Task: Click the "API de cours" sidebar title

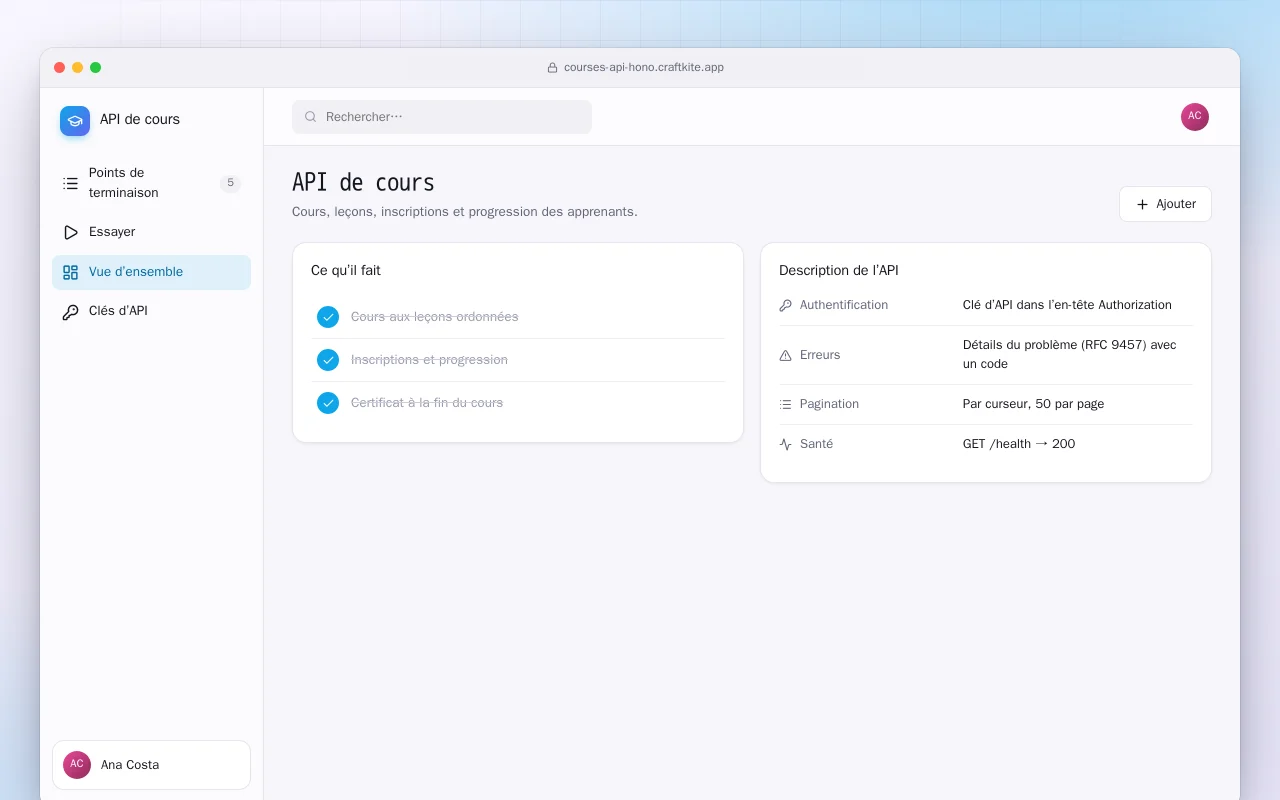Action: point(140,119)
